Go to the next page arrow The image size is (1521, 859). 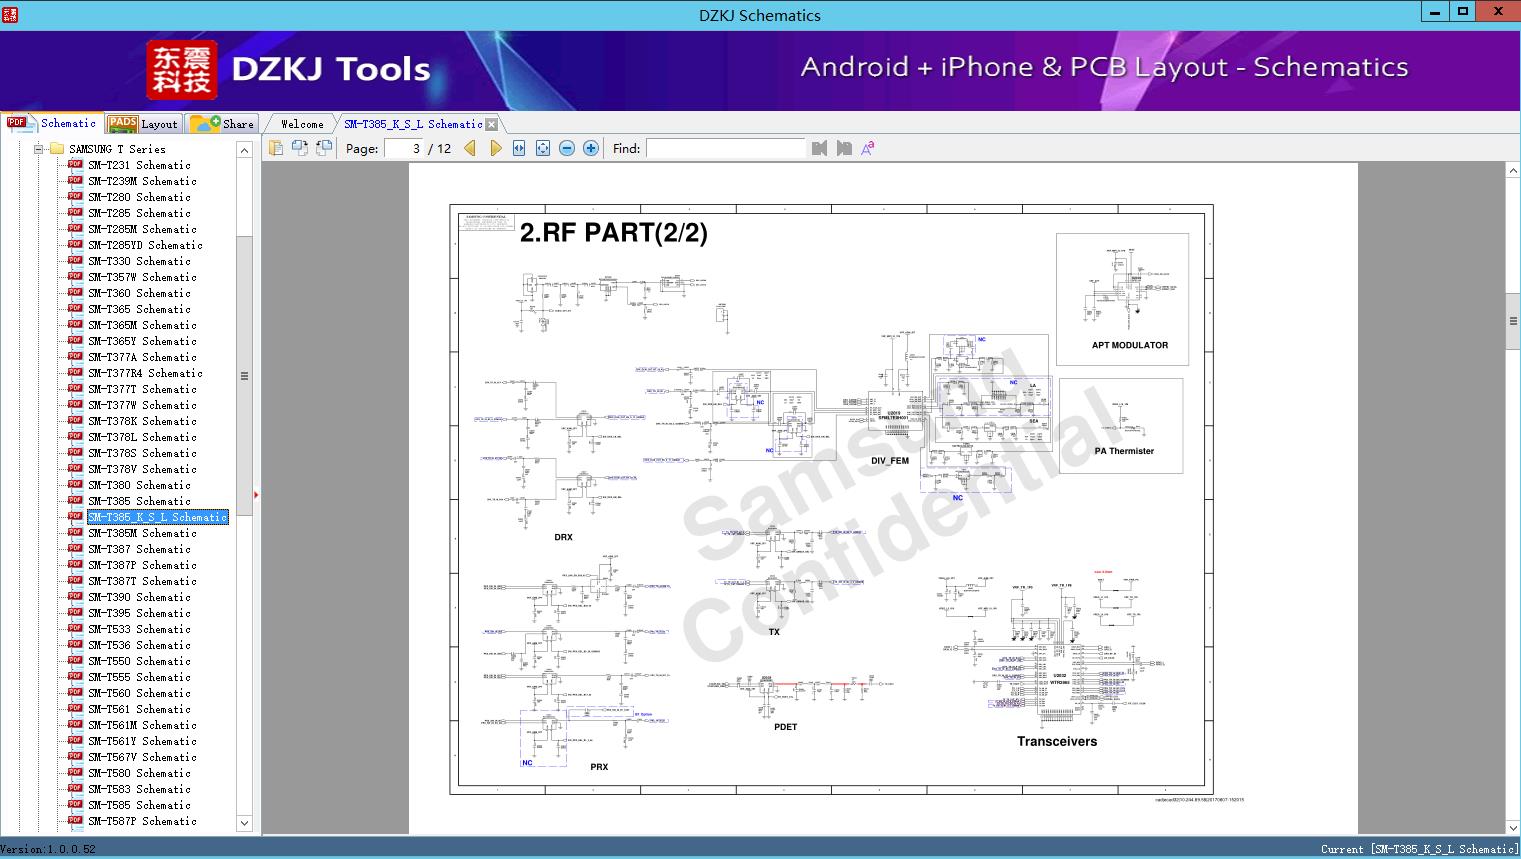[495, 148]
